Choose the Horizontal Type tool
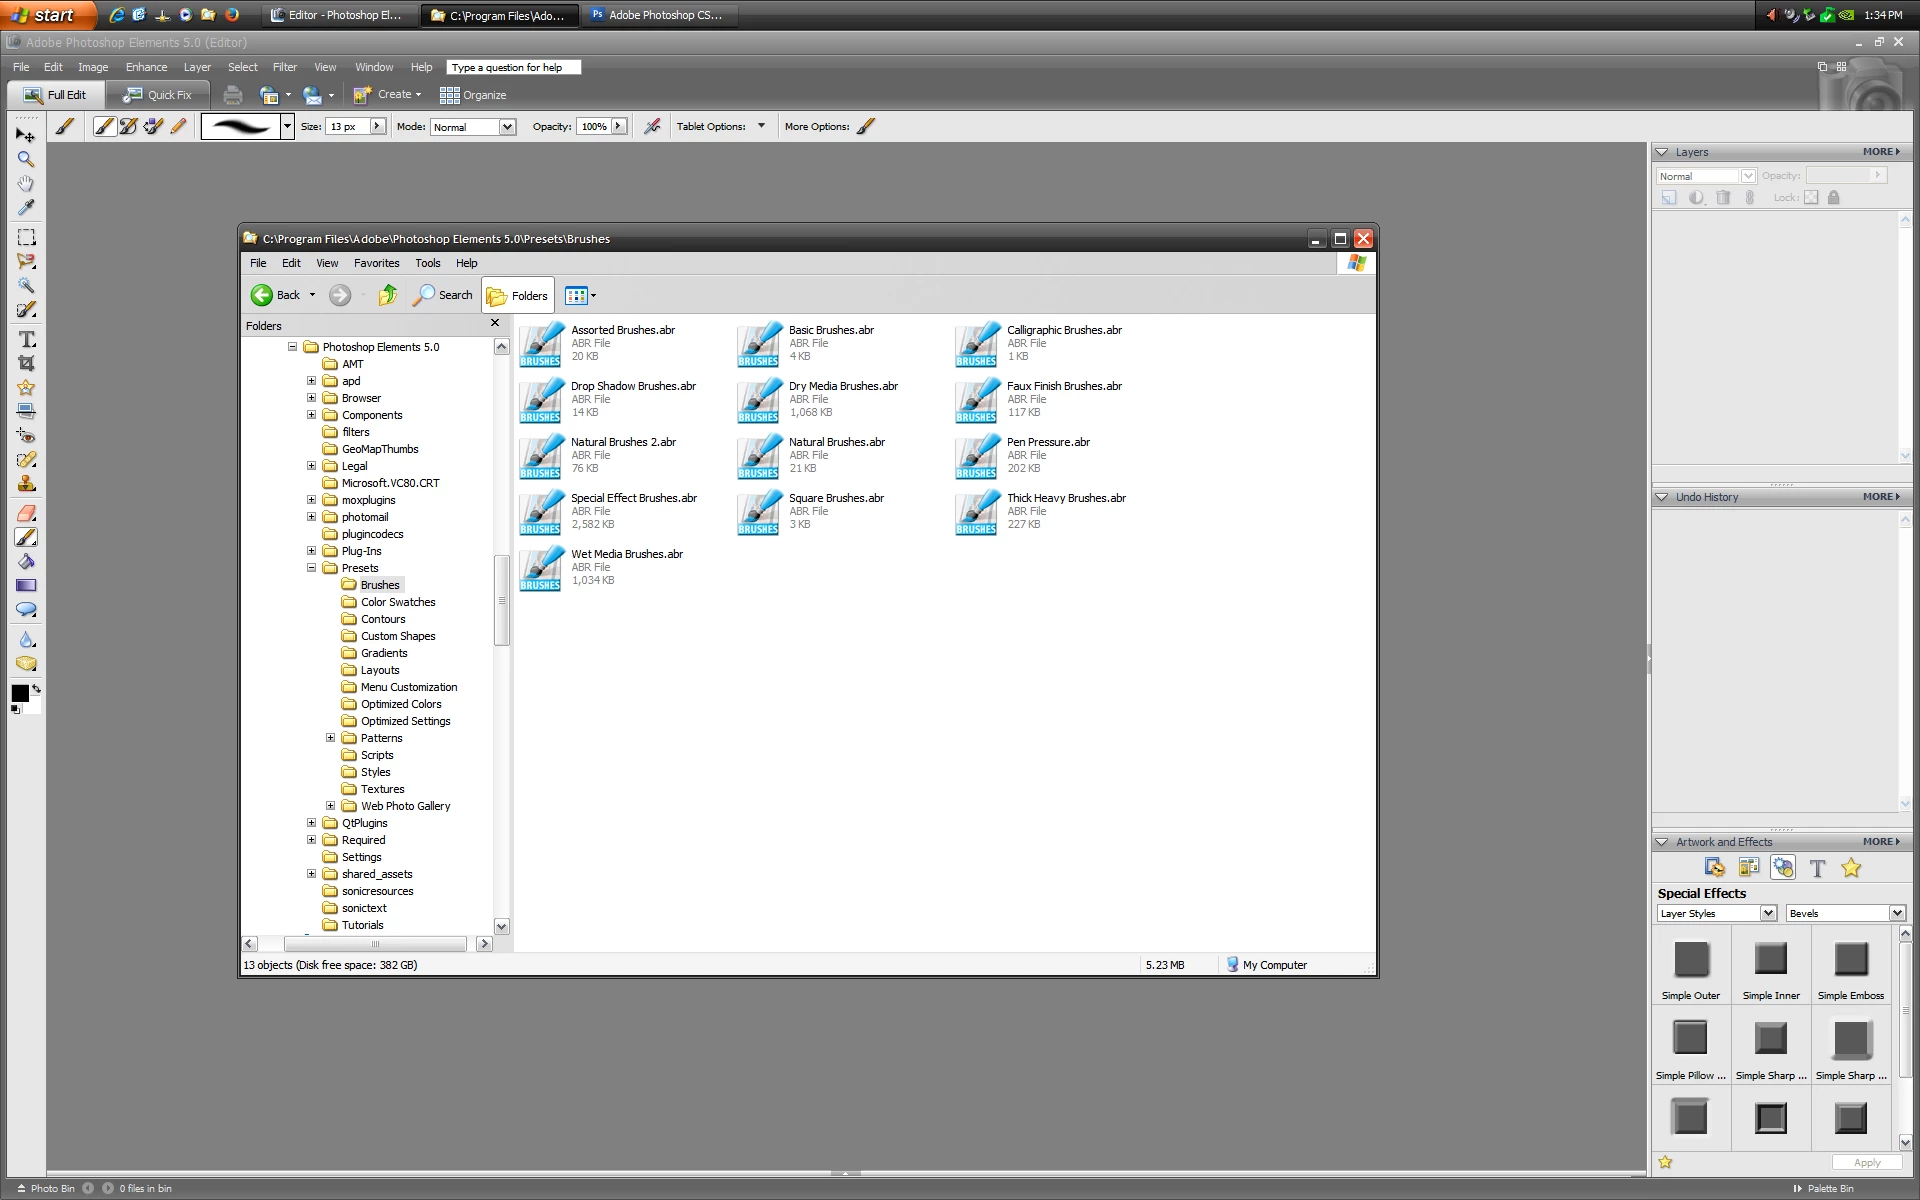The width and height of the screenshot is (1920, 1200). (x=26, y=340)
